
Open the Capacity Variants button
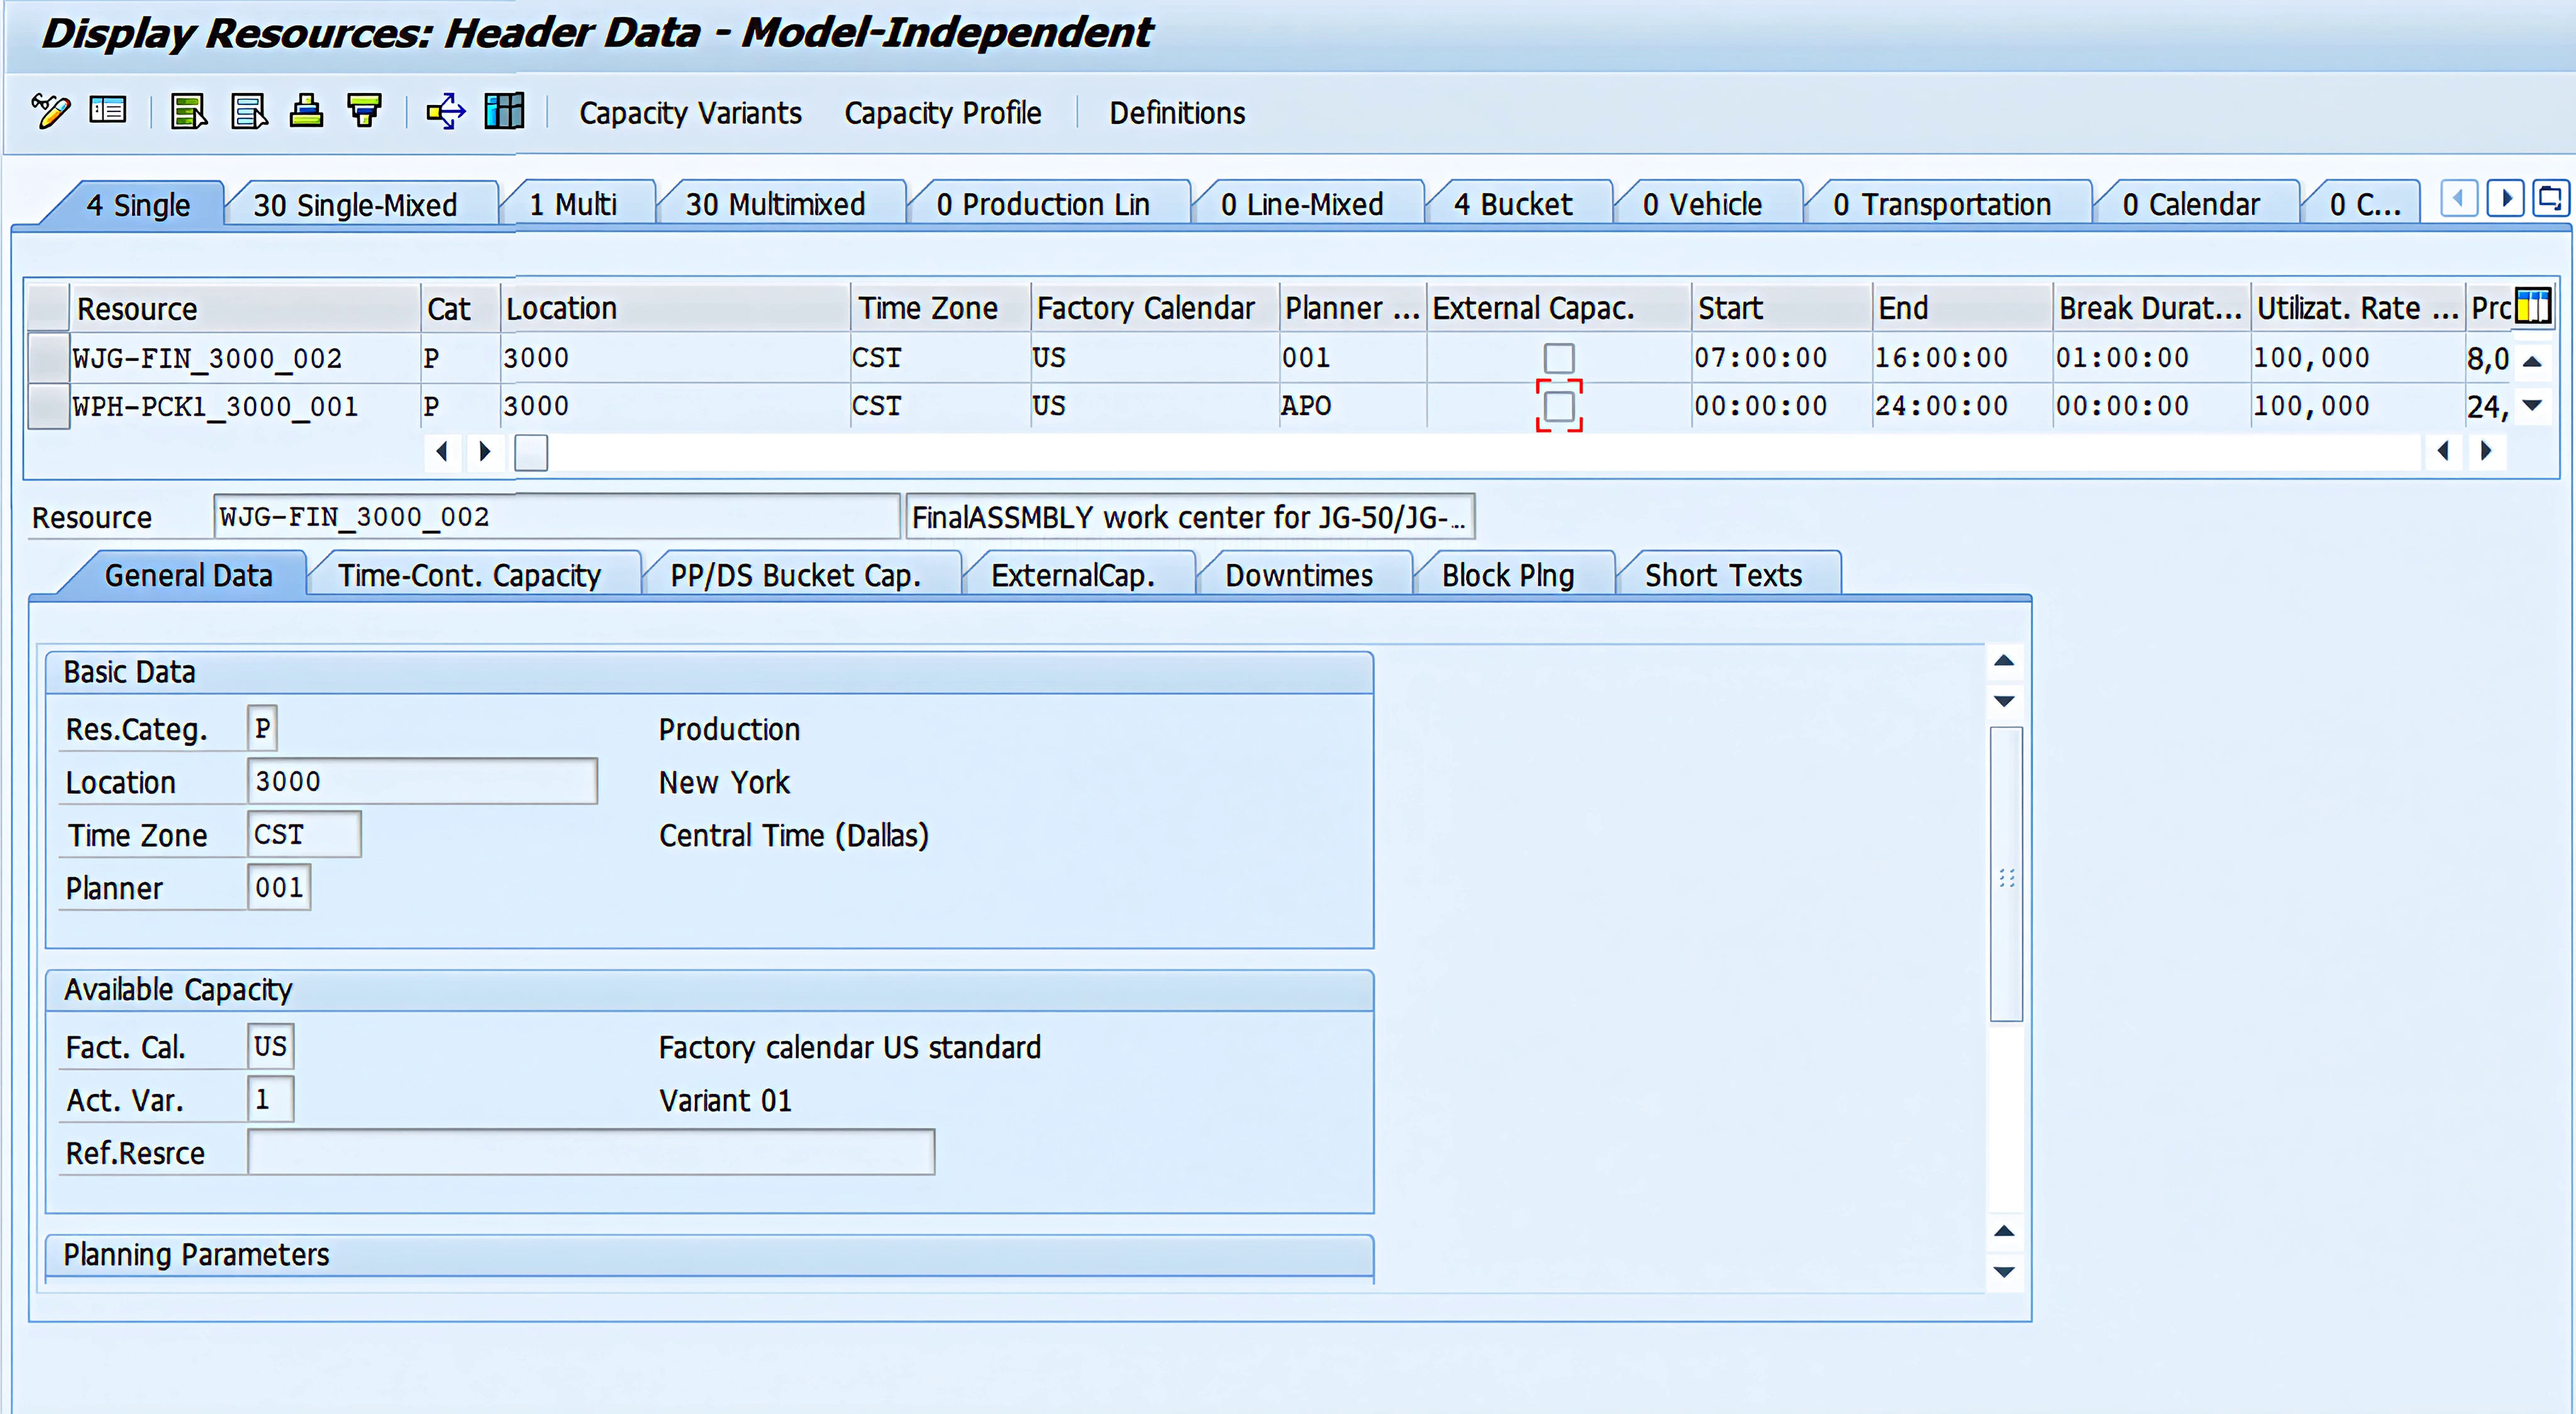(690, 113)
